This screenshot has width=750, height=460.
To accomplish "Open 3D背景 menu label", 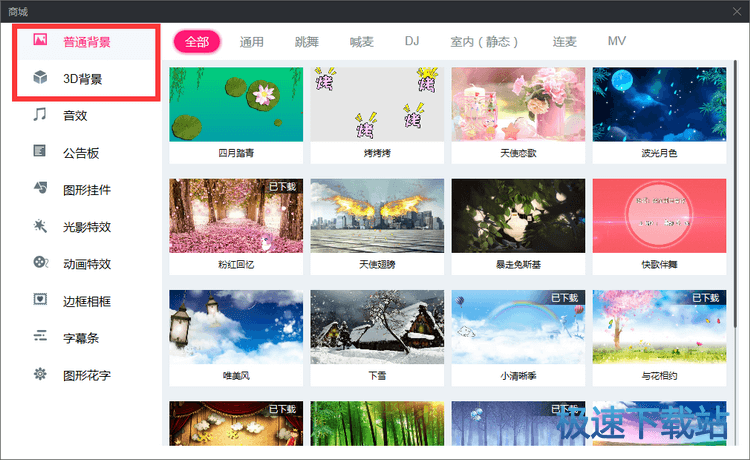I will click(83, 79).
